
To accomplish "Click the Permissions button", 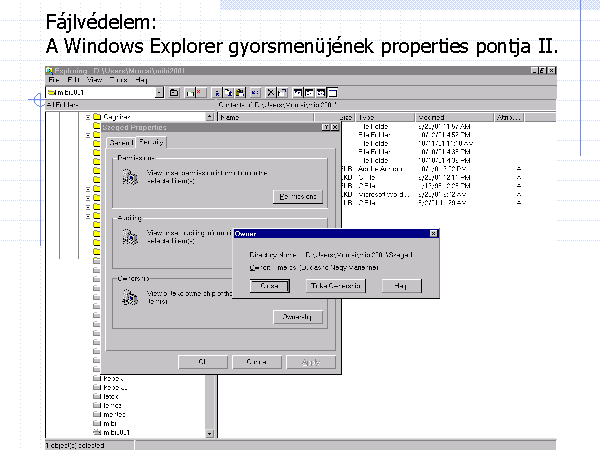I will 298,197.
